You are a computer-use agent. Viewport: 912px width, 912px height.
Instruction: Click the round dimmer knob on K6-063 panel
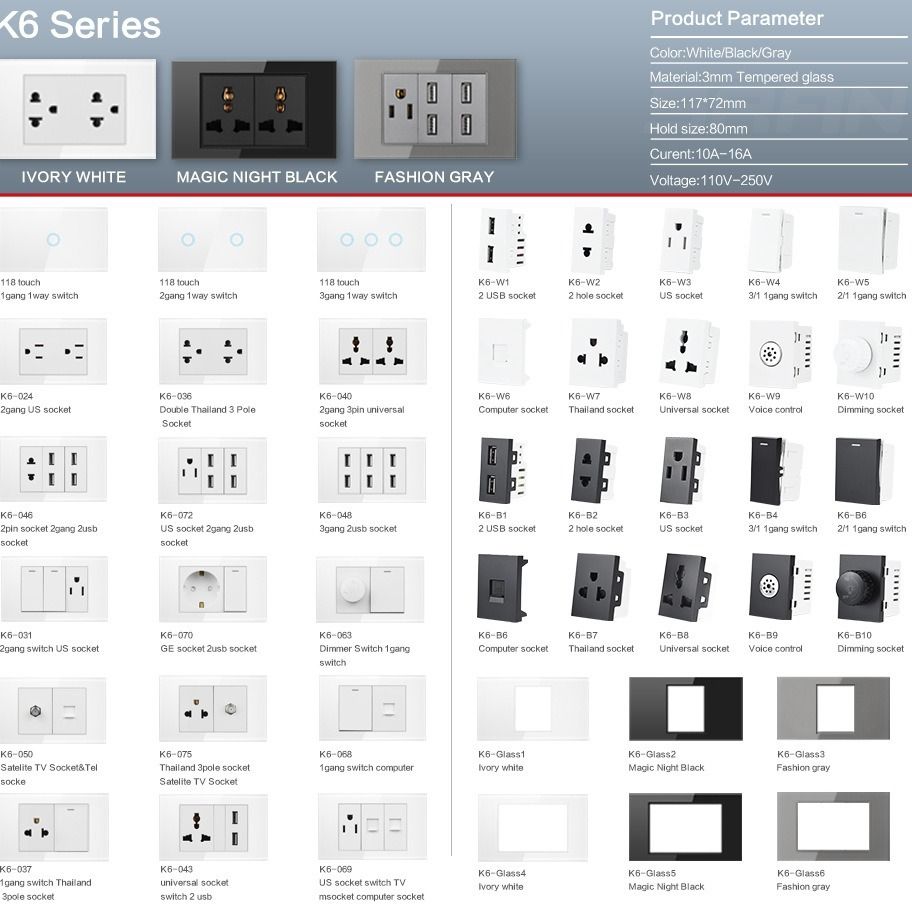click(348, 588)
